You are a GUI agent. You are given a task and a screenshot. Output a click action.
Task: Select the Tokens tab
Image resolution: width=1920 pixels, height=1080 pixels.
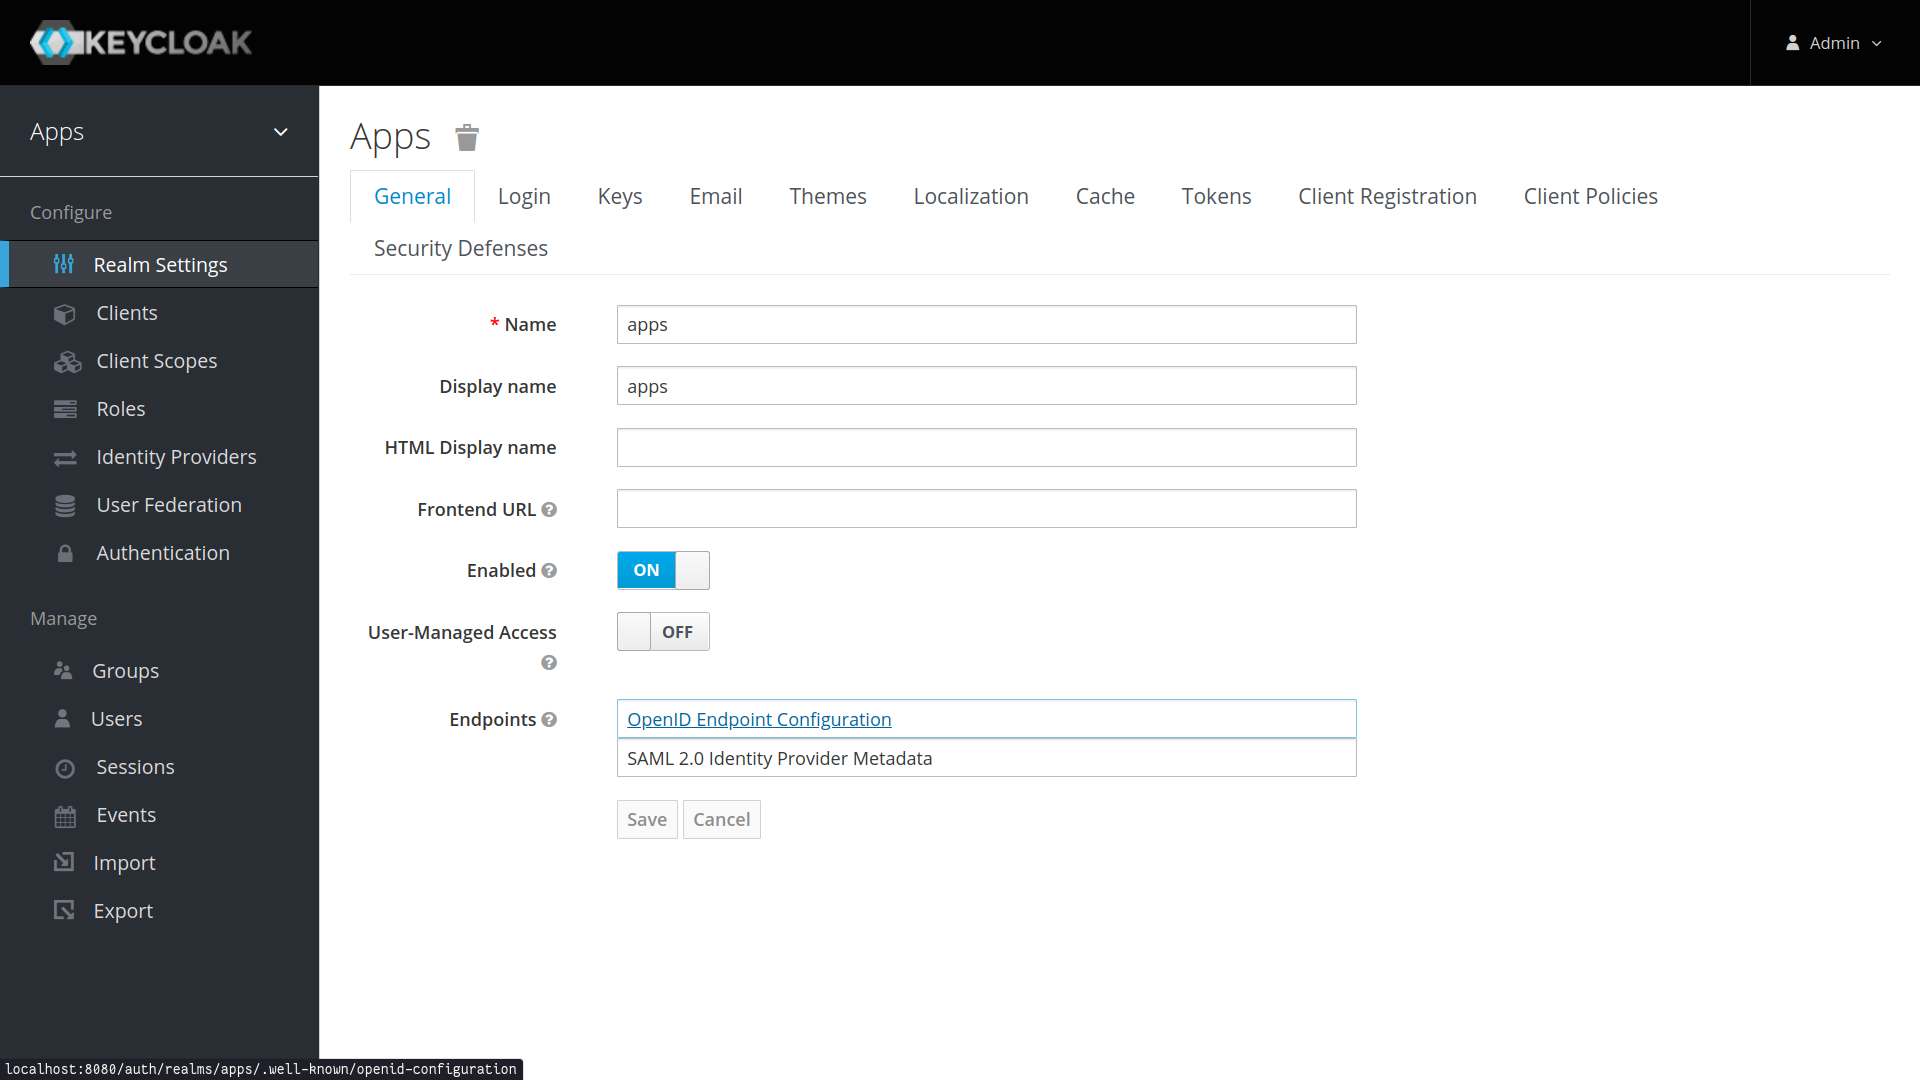[1216, 195]
